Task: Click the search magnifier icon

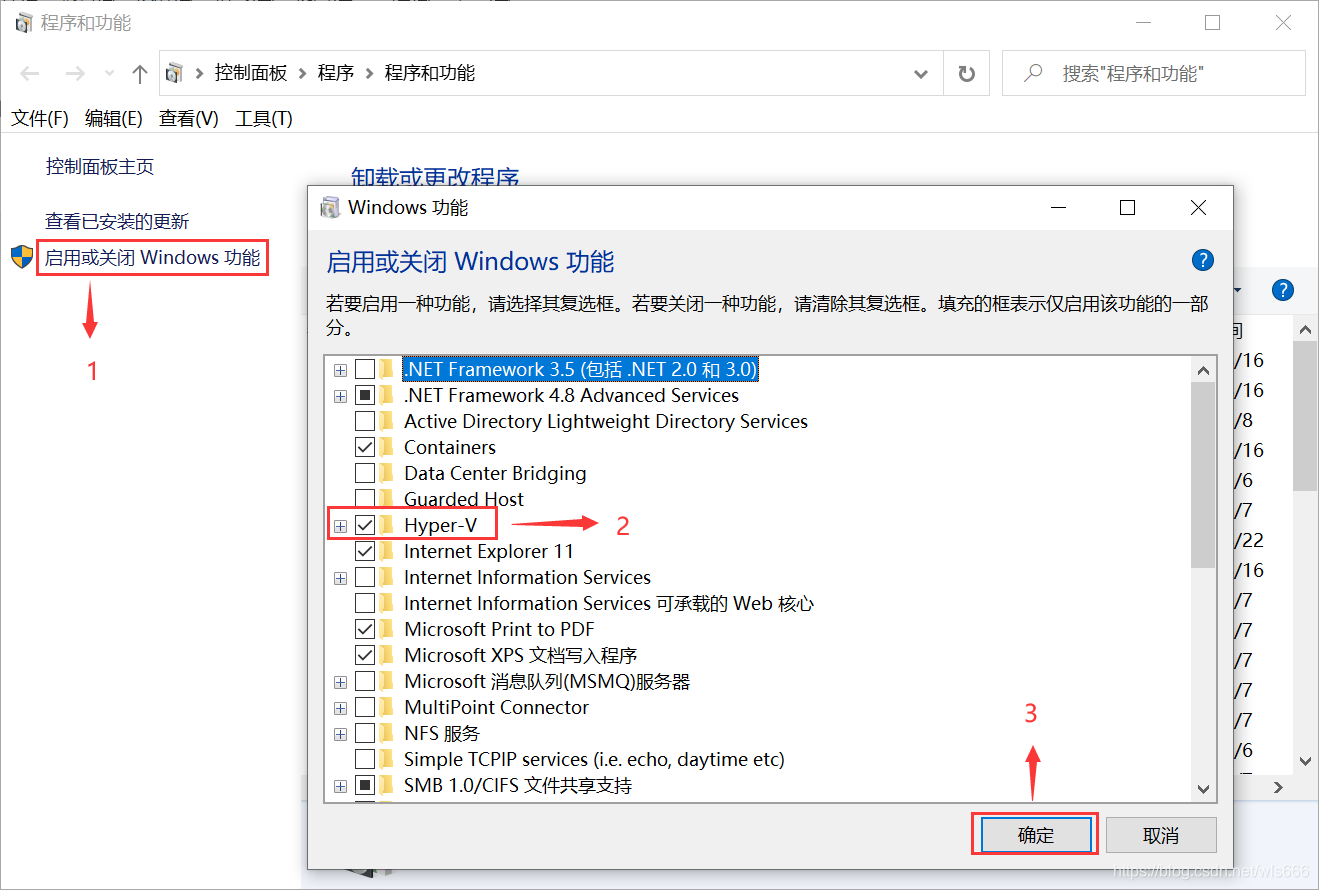Action: (1034, 73)
